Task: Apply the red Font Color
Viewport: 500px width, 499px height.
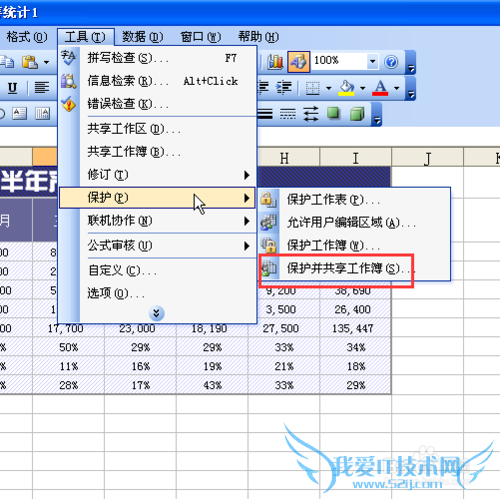Action: click(x=380, y=88)
